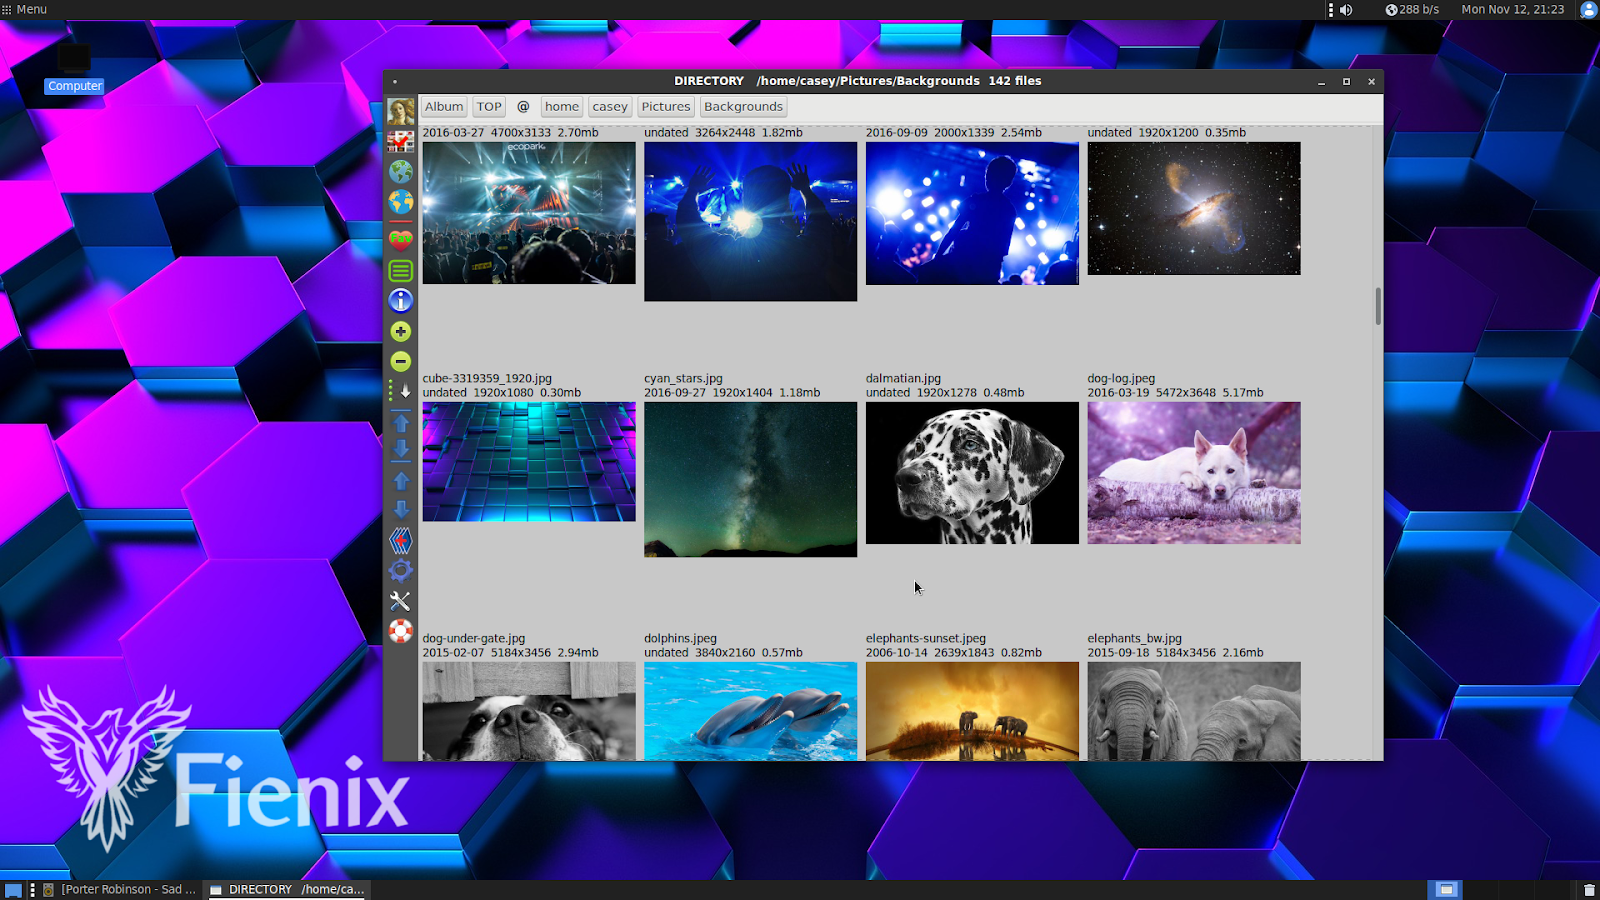1600x900 pixels.
Task: Navigate to TOP directory
Action: click(x=488, y=106)
